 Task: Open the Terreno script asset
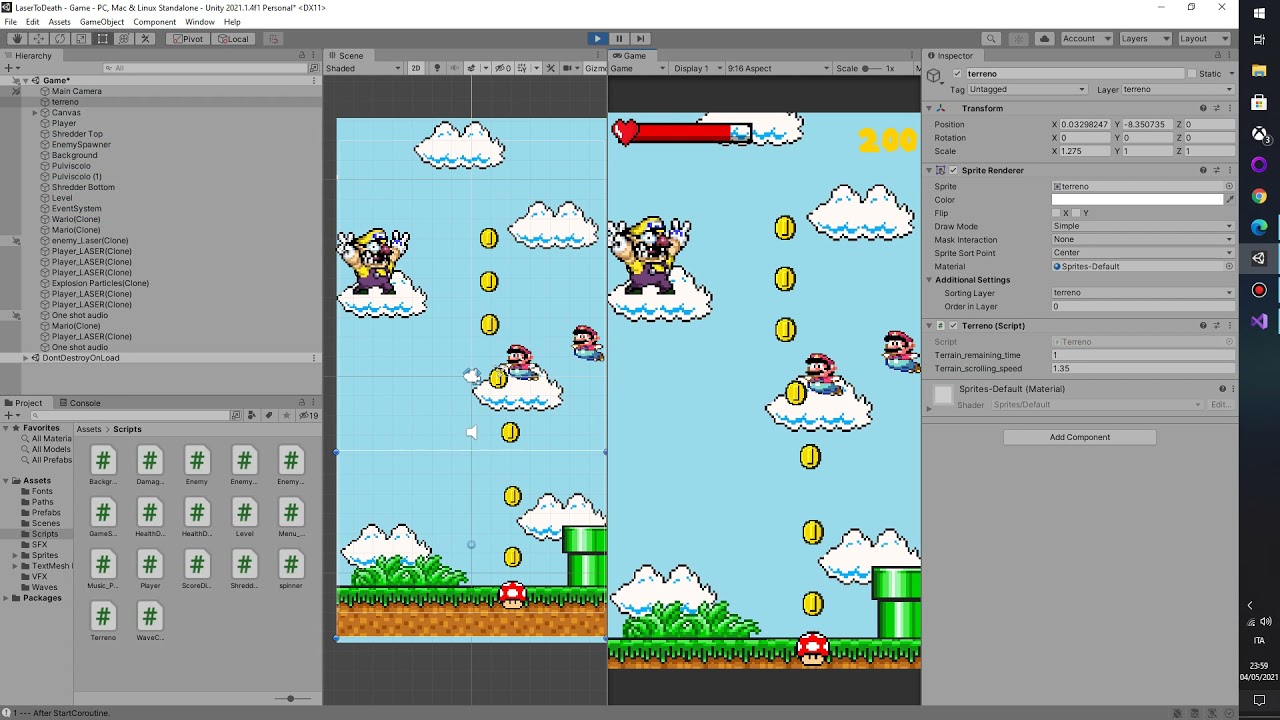(102, 622)
